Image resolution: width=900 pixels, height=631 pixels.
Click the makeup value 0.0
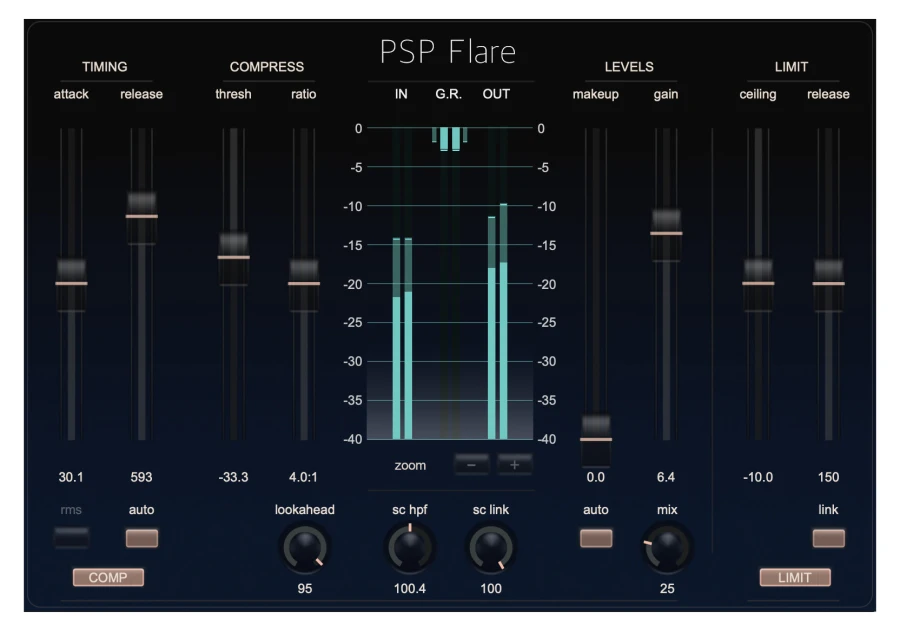[596, 477]
